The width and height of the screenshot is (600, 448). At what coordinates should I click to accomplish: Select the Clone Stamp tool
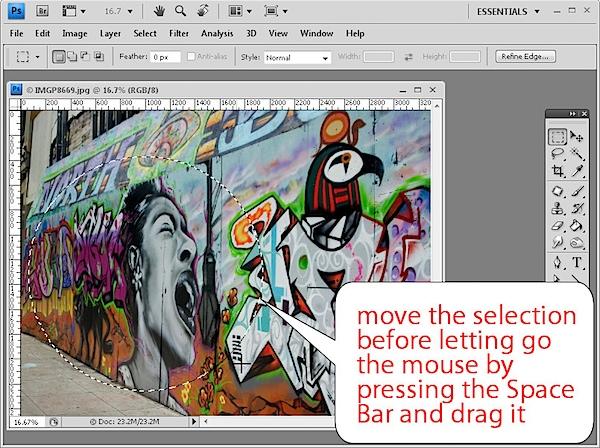(558, 208)
